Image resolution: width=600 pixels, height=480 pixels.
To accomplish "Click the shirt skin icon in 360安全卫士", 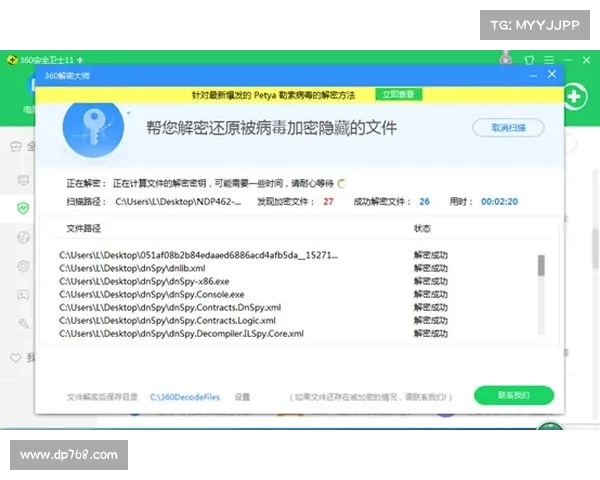I will click(x=529, y=60).
